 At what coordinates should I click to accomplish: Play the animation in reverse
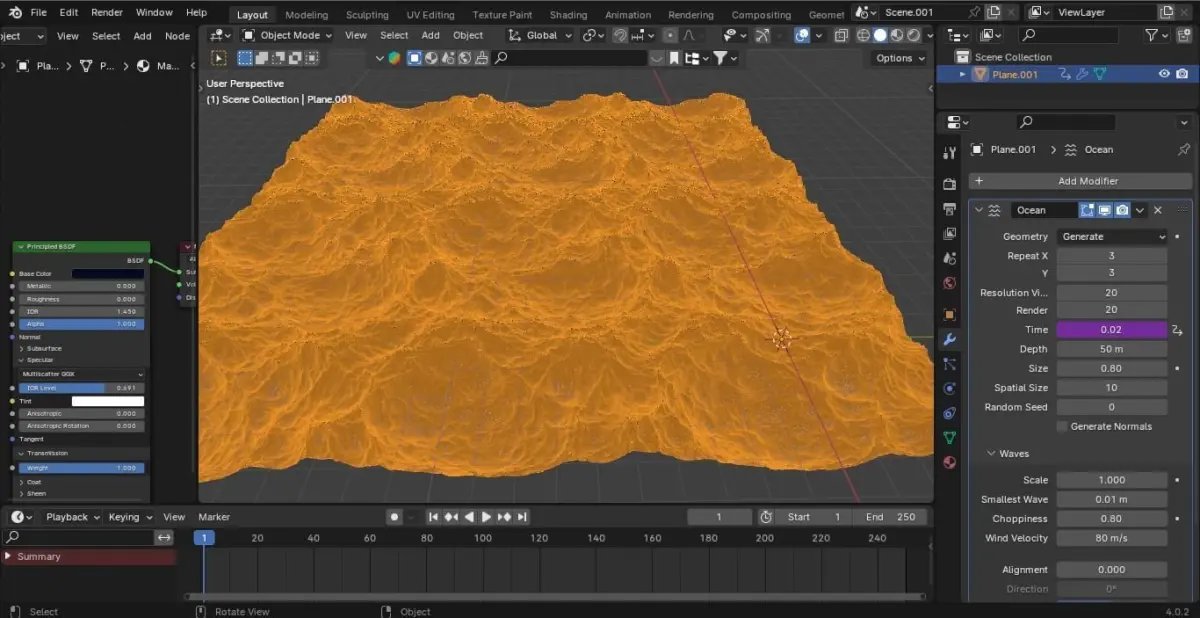pos(469,517)
